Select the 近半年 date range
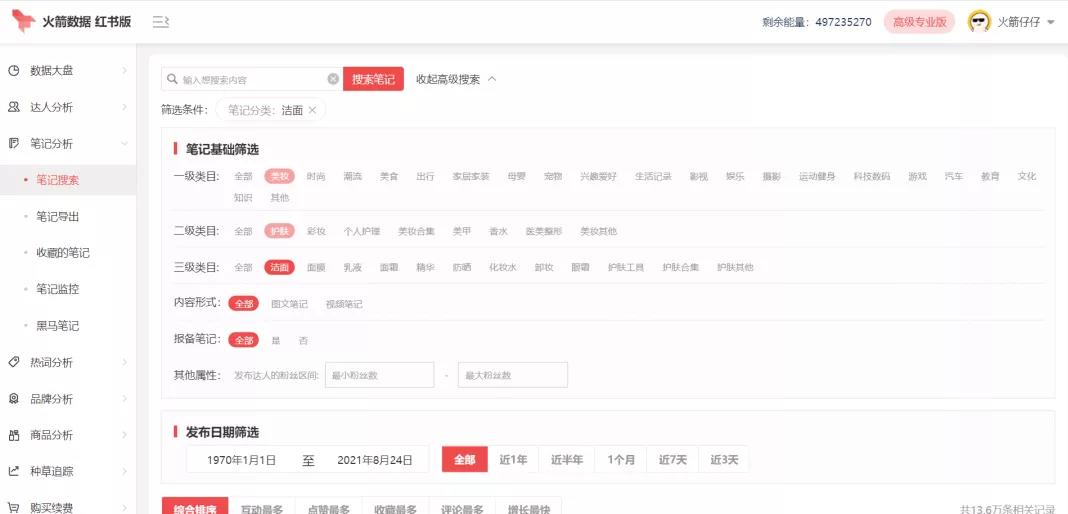Image resolution: width=1068 pixels, height=514 pixels. click(x=567, y=460)
